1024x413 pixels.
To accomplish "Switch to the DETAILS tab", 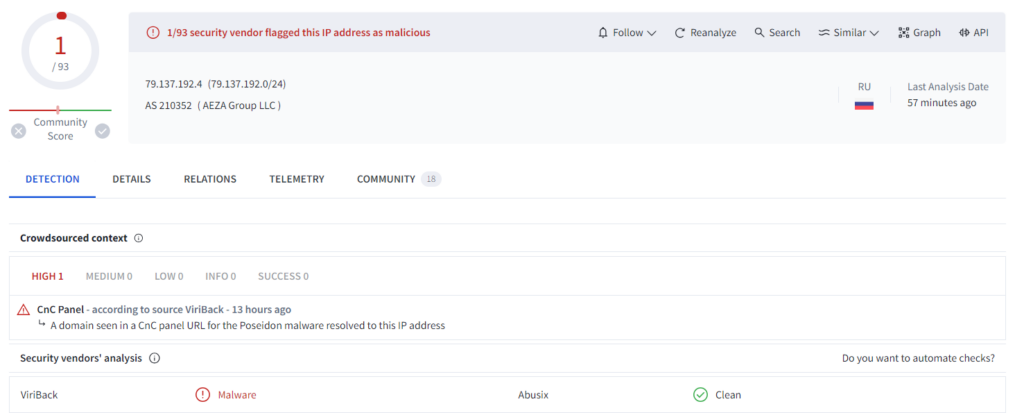I will point(131,179).
